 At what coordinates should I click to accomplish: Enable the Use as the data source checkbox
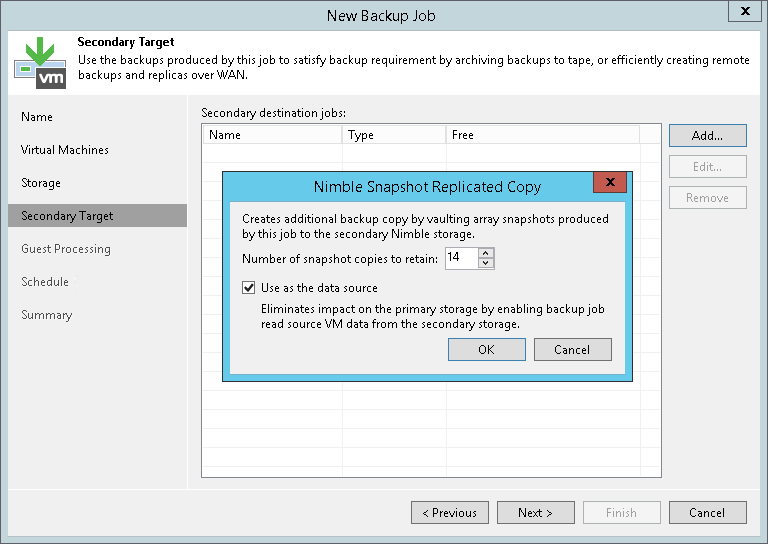click(249, 287)
